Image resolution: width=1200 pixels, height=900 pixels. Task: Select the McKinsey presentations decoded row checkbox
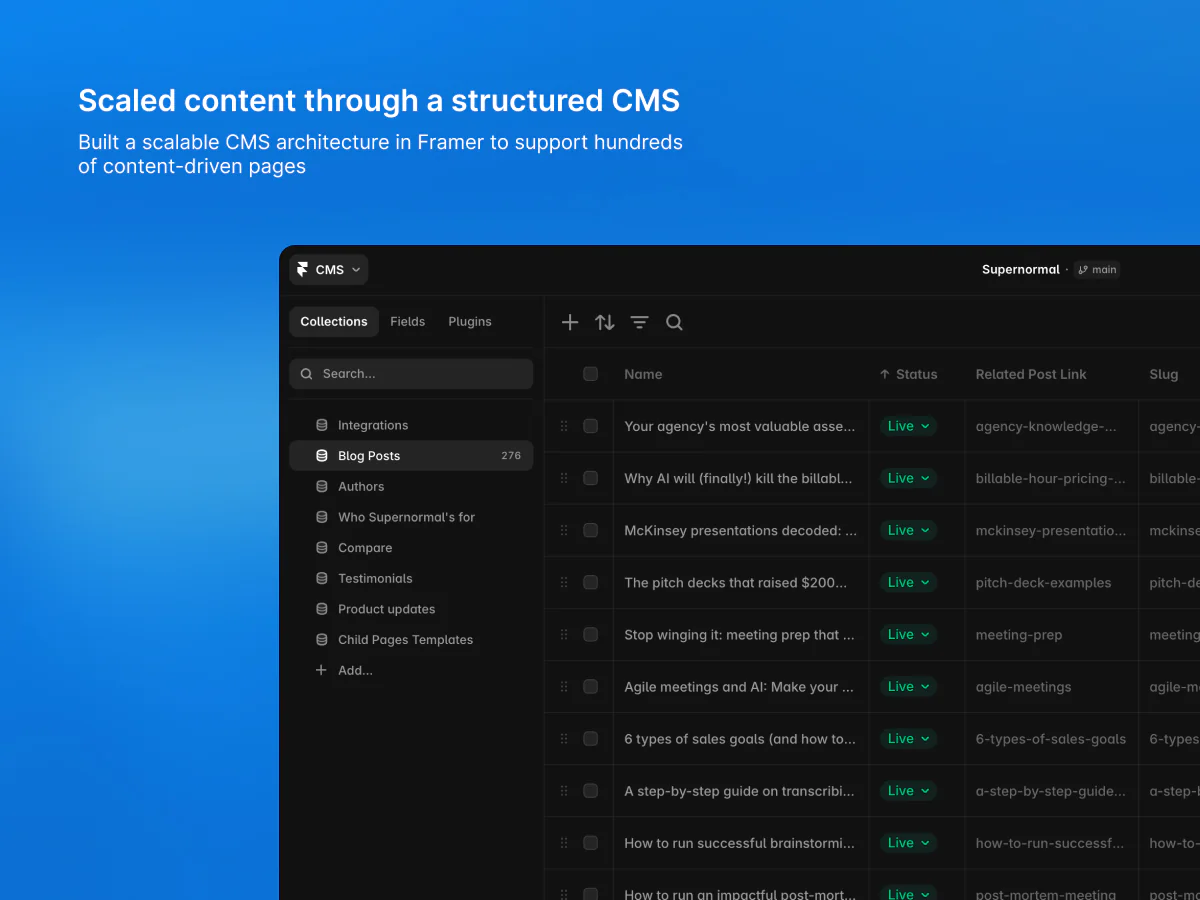tap(591, 530)
